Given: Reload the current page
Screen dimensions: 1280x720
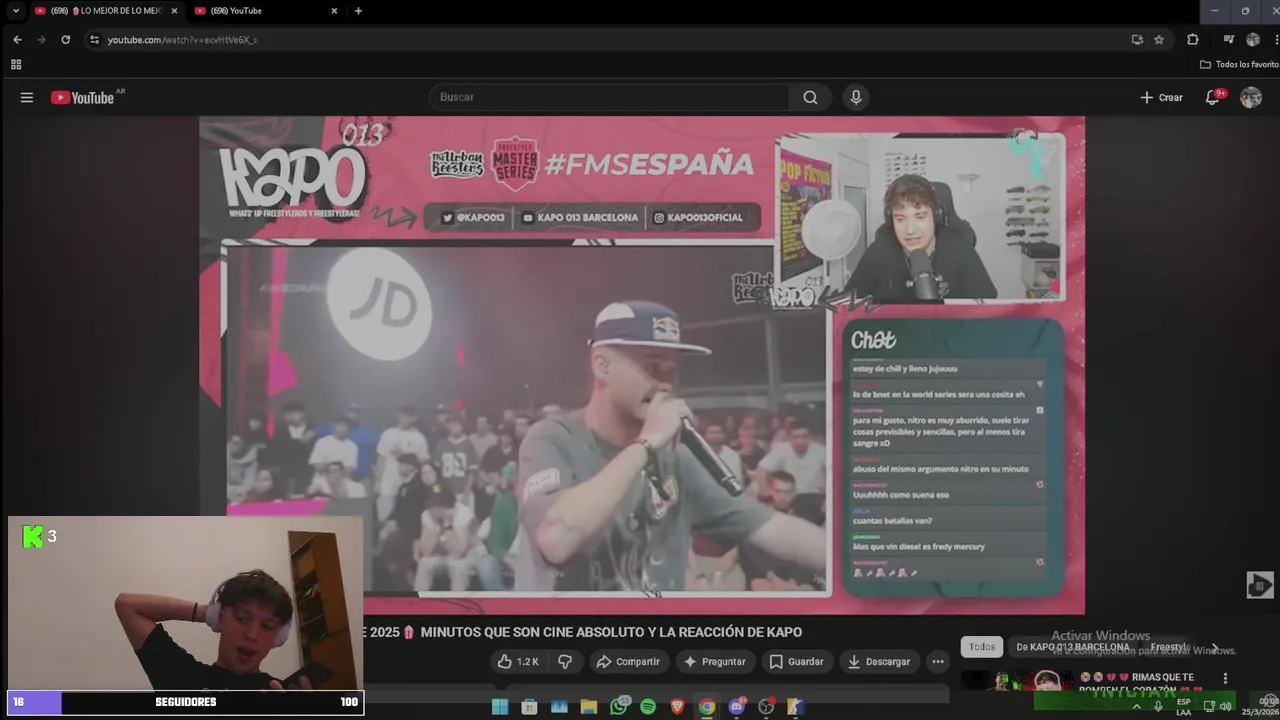Looking at the screenshot, I should pos(65,39).
